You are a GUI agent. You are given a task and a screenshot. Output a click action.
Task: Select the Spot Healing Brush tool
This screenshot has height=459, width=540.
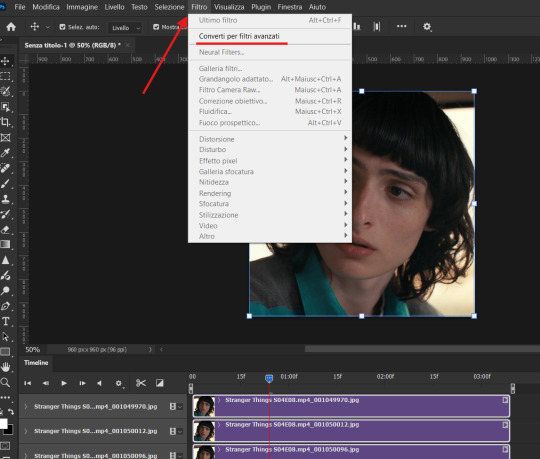5,168
